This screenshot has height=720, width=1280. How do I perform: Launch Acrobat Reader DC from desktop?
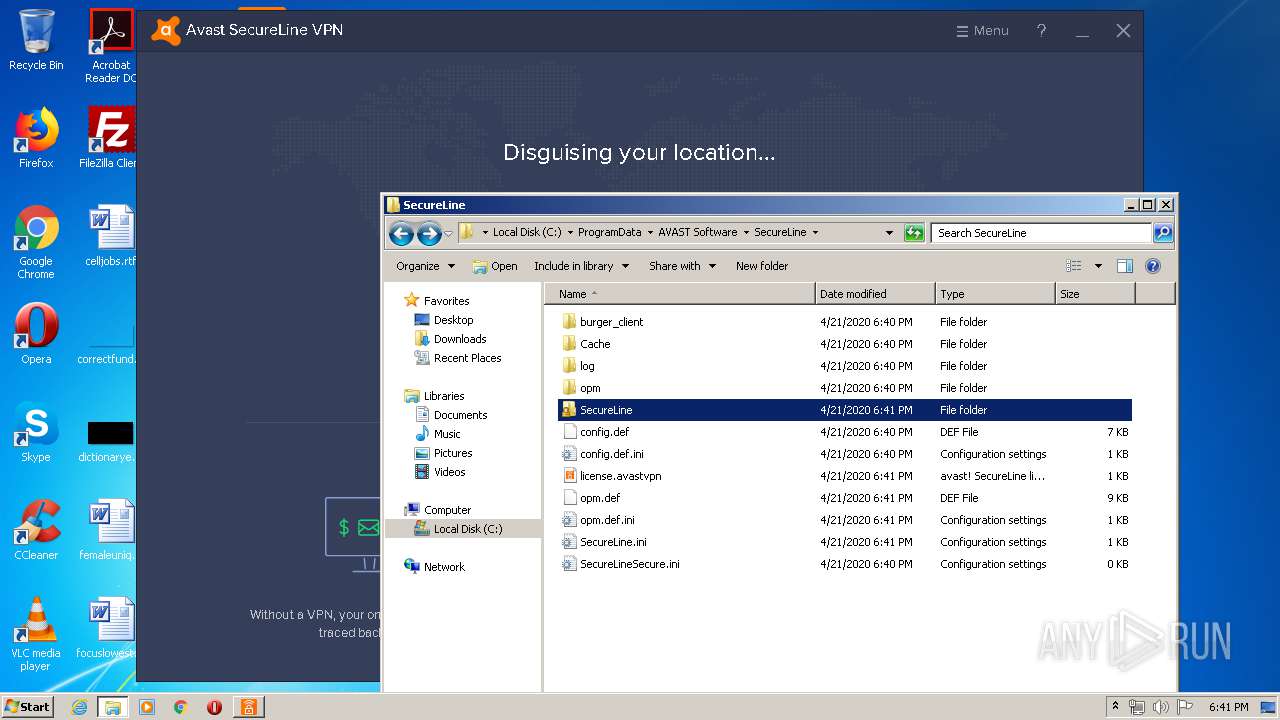(111, 45)
